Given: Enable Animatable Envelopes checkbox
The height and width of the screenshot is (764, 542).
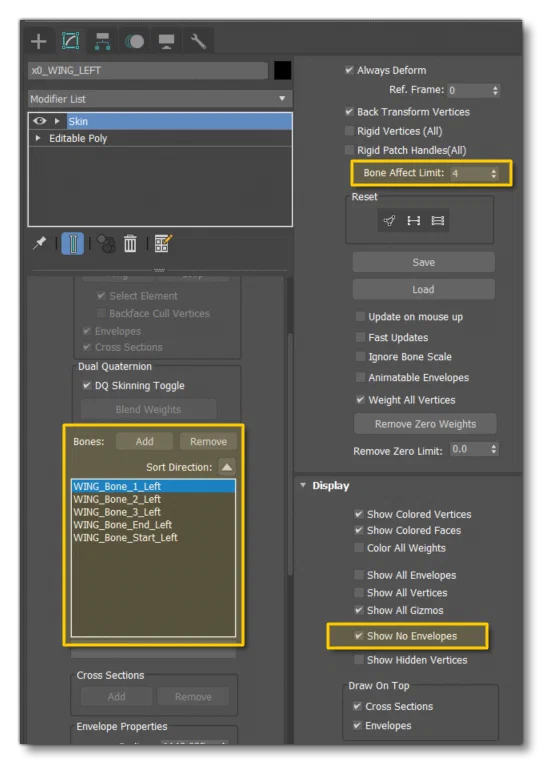Looking at the screenshot, I should pos(360,377).
